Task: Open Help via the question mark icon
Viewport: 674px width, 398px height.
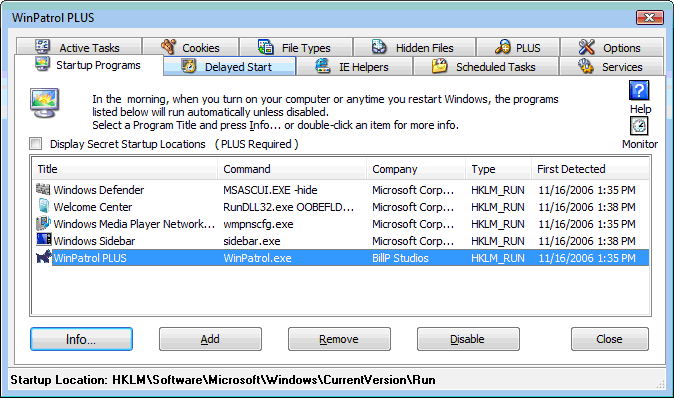Action: coord(639,90)
